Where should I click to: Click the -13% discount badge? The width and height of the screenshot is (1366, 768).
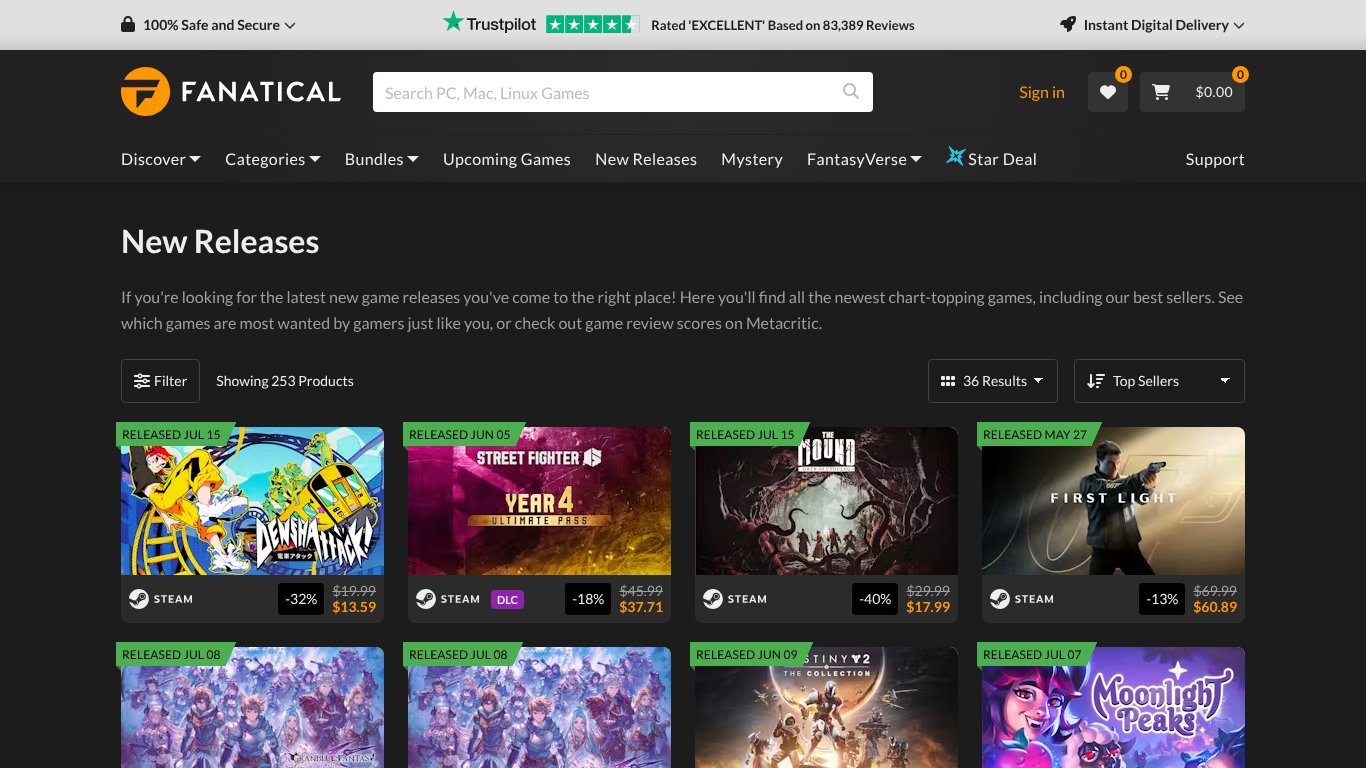1163,599
